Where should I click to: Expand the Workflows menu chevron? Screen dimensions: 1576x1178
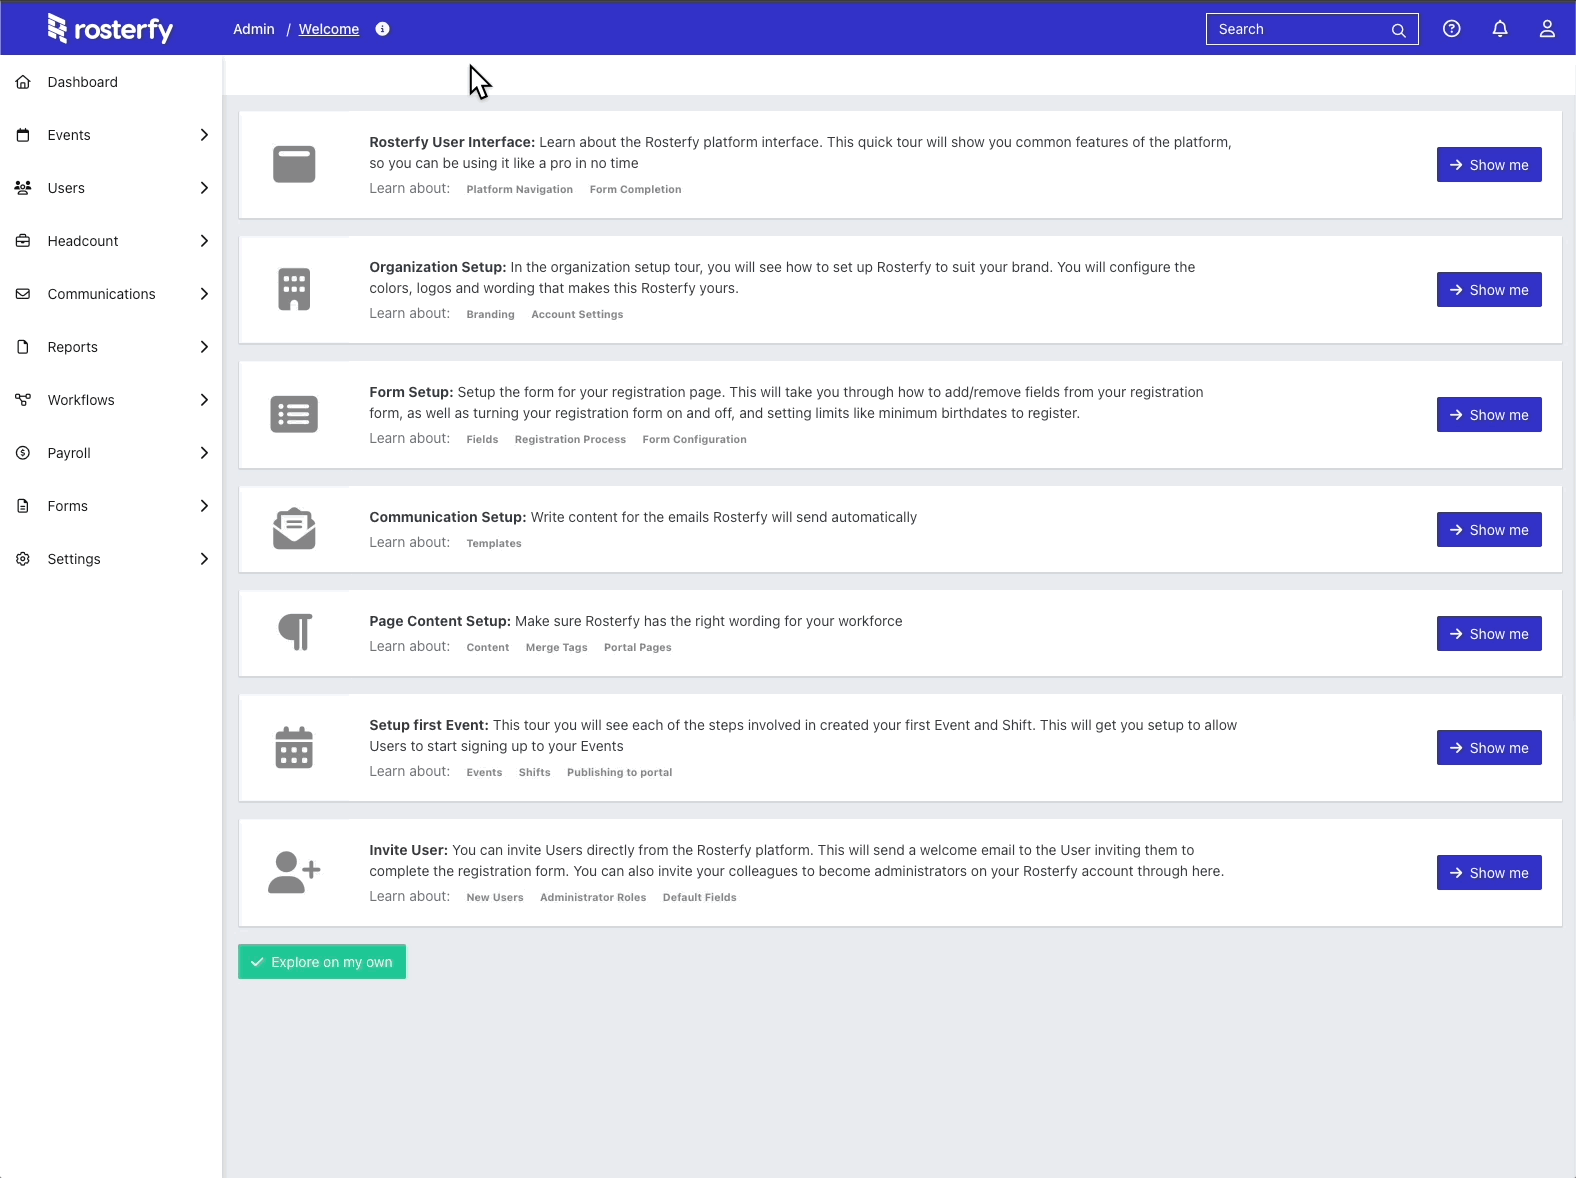coord(204,400)
